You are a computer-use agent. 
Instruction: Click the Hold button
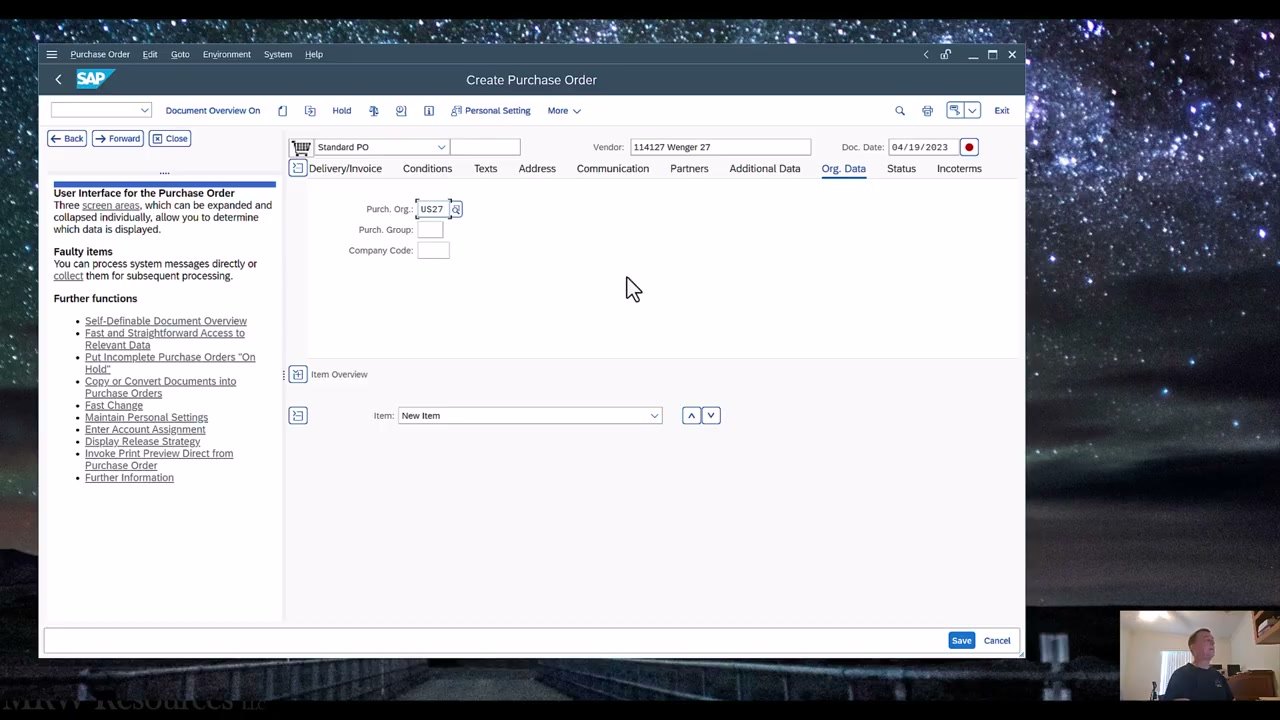pos(342,111)
